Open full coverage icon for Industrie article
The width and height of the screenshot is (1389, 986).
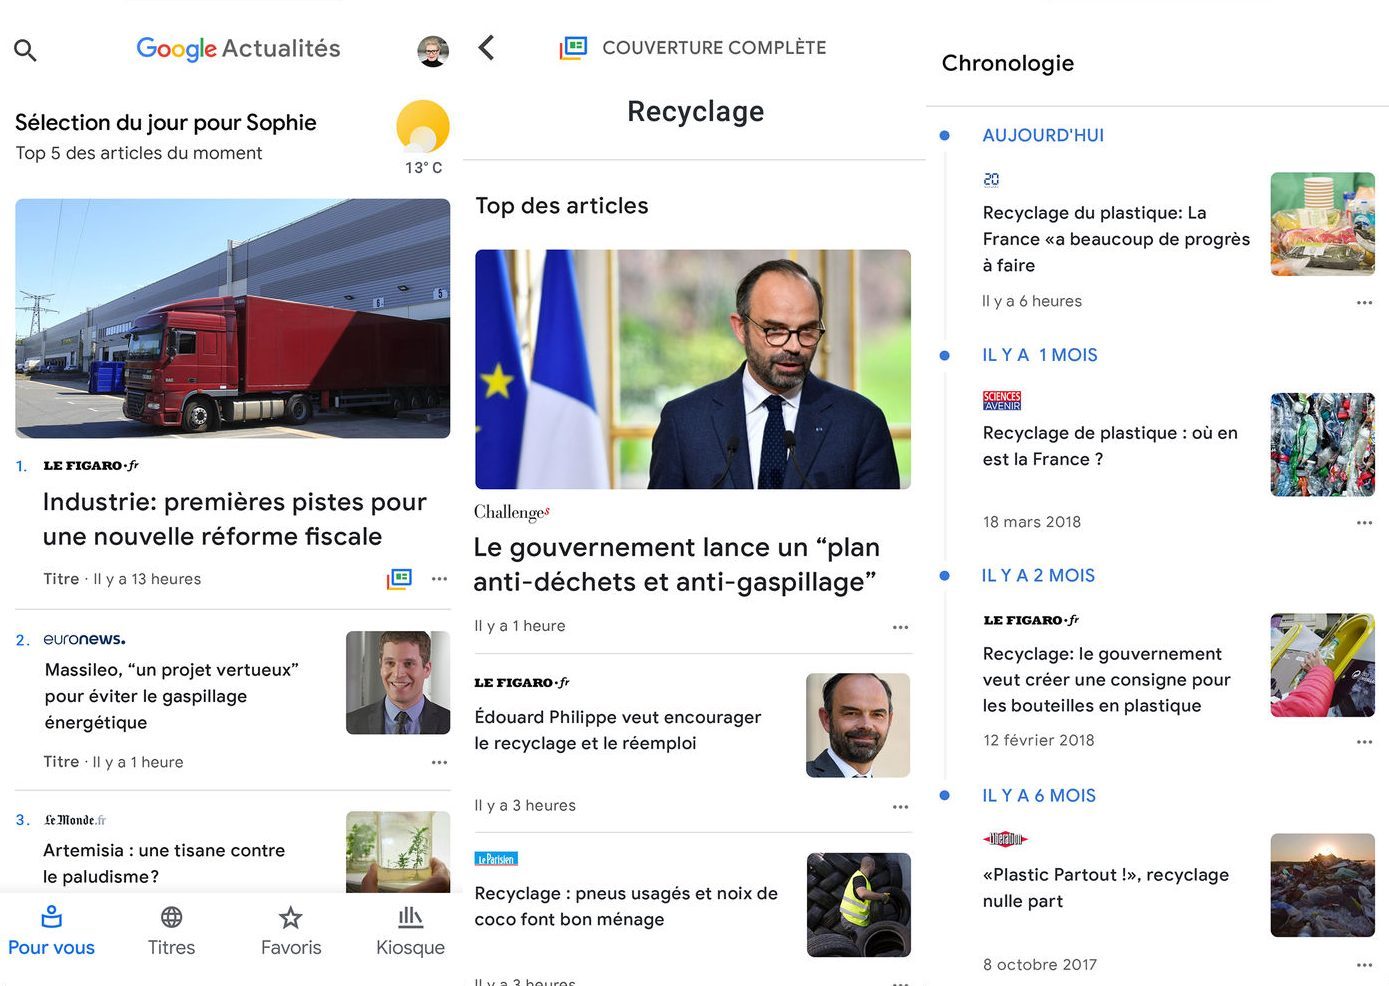click(400, 578)
